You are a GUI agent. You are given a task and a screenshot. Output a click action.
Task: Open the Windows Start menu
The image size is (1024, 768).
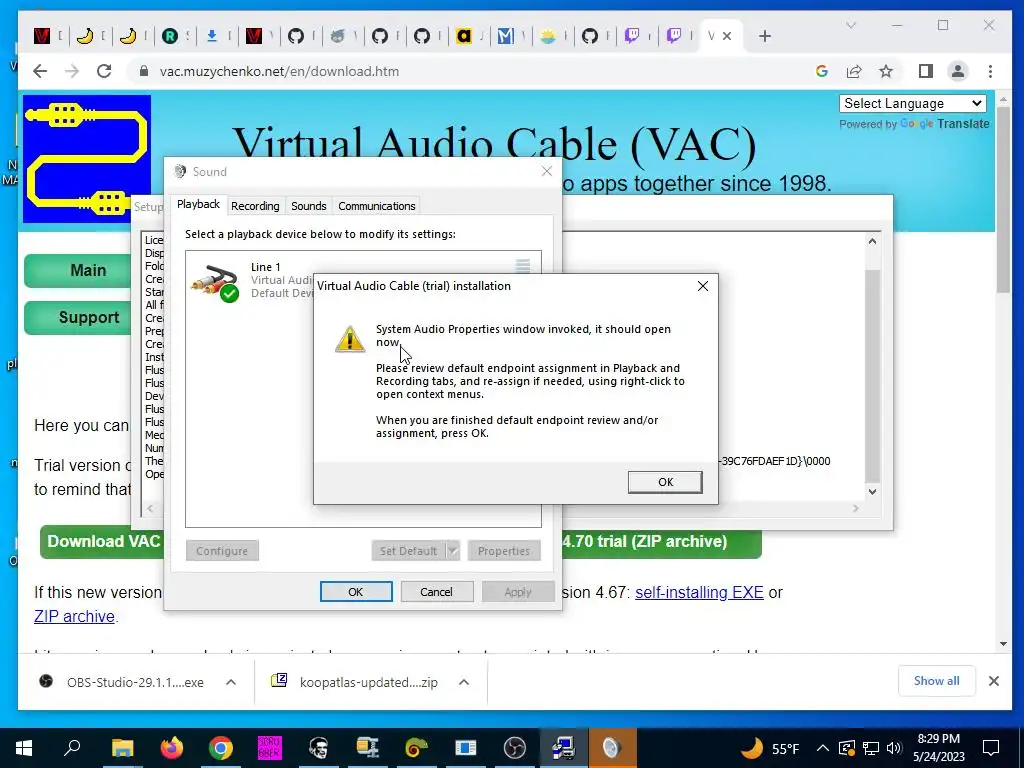(24, 748)
